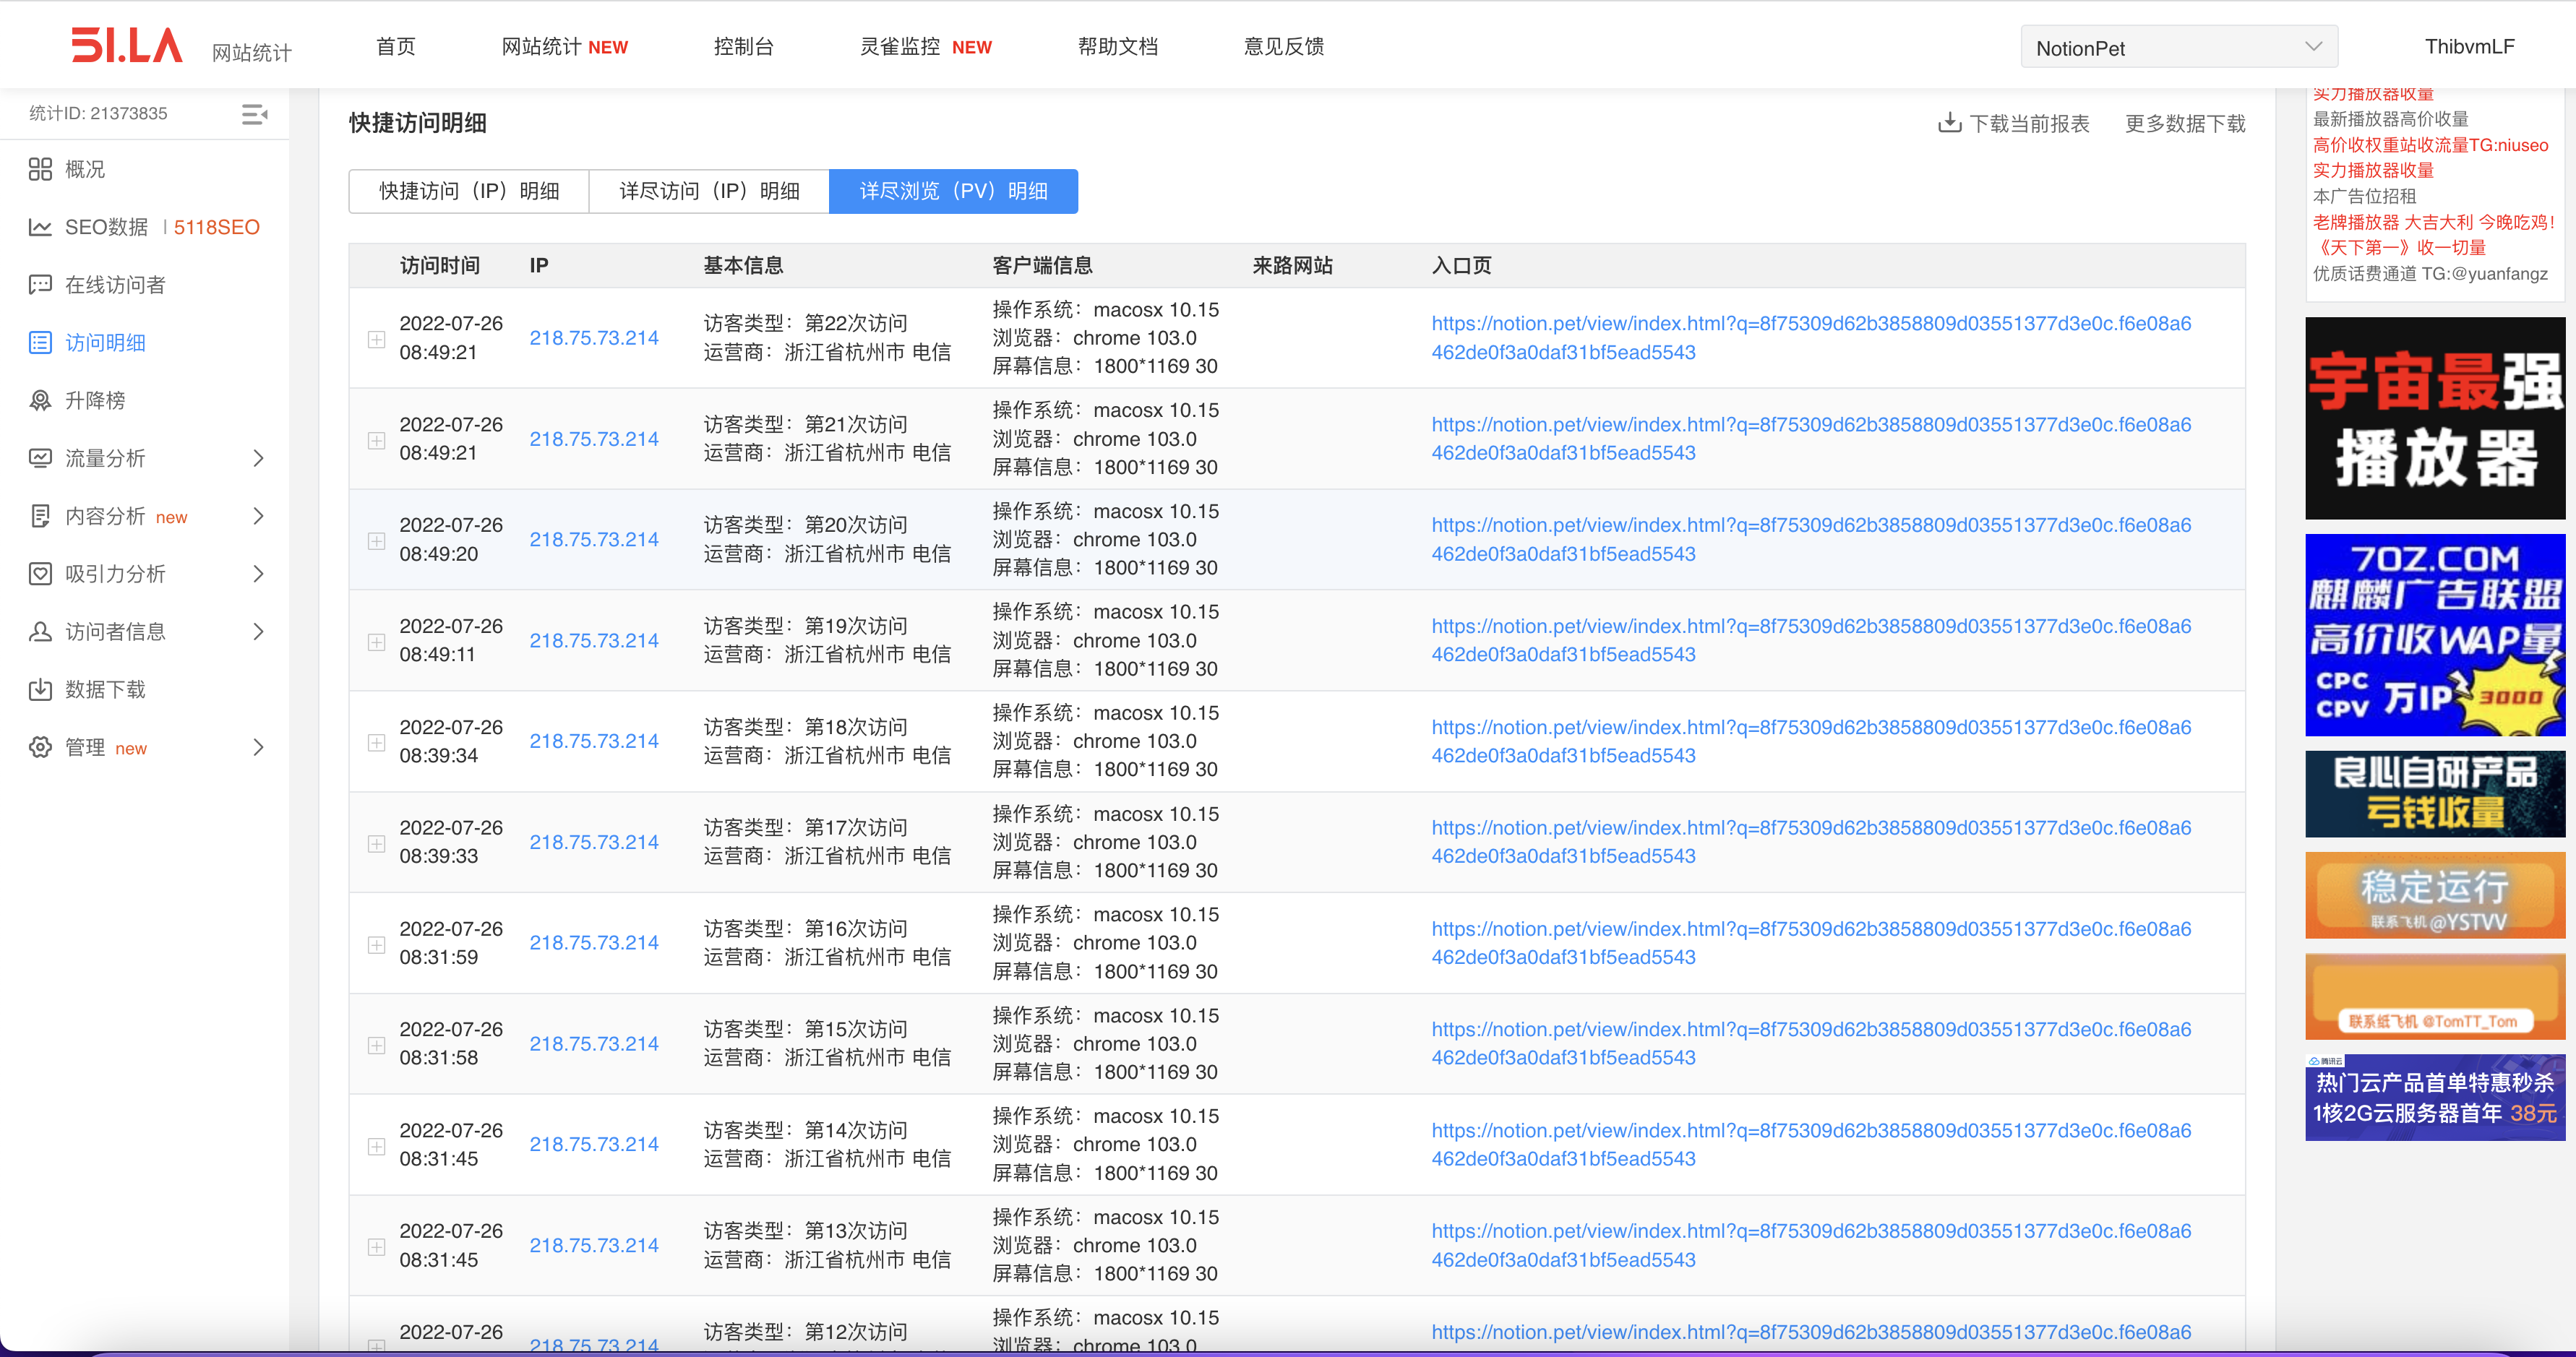Expand the row for 第21次访问
Viewport: 2576px width, 1357px height.
click(376, 440)
